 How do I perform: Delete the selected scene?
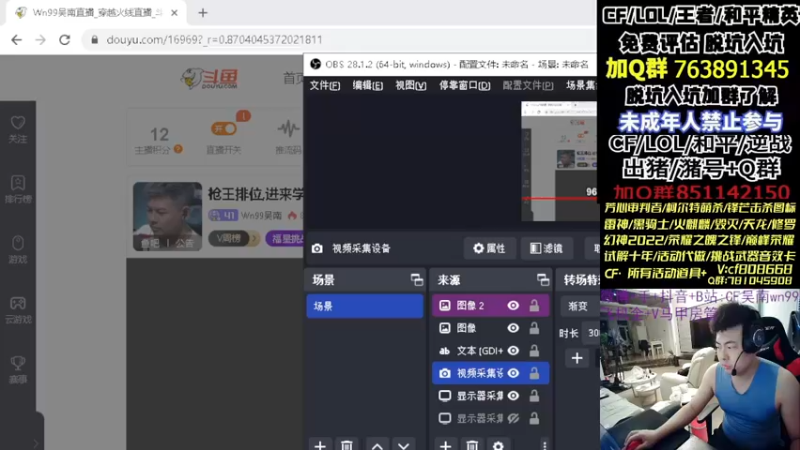click(347, 445)
